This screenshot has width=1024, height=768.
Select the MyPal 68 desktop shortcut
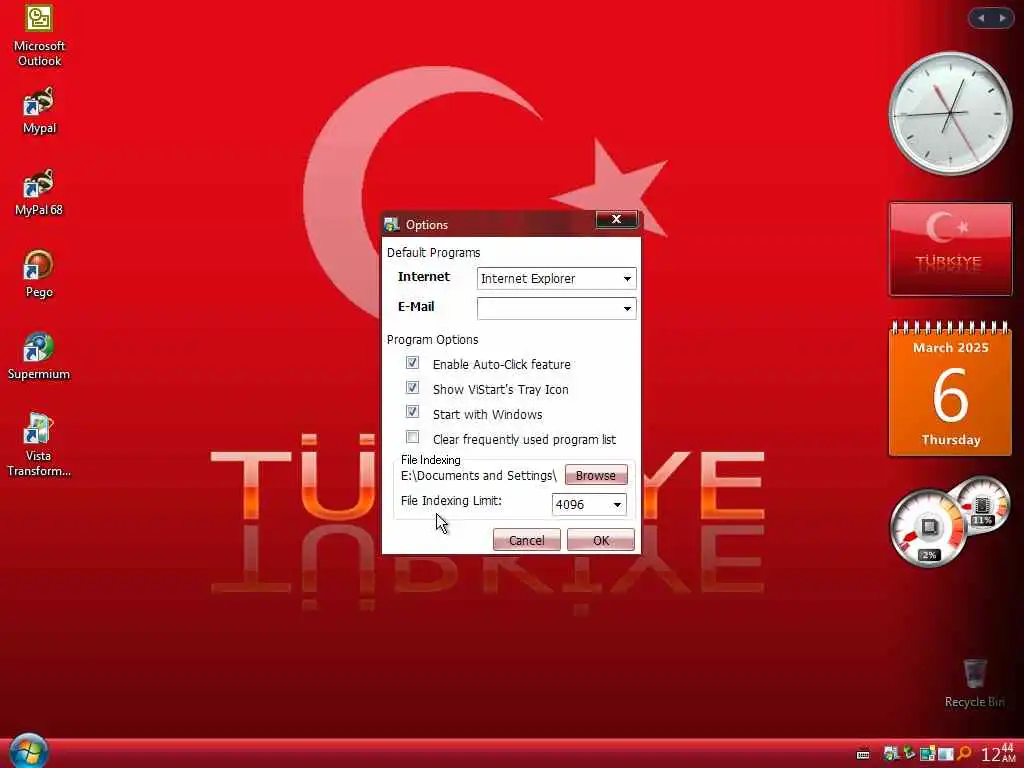point(39,192)
